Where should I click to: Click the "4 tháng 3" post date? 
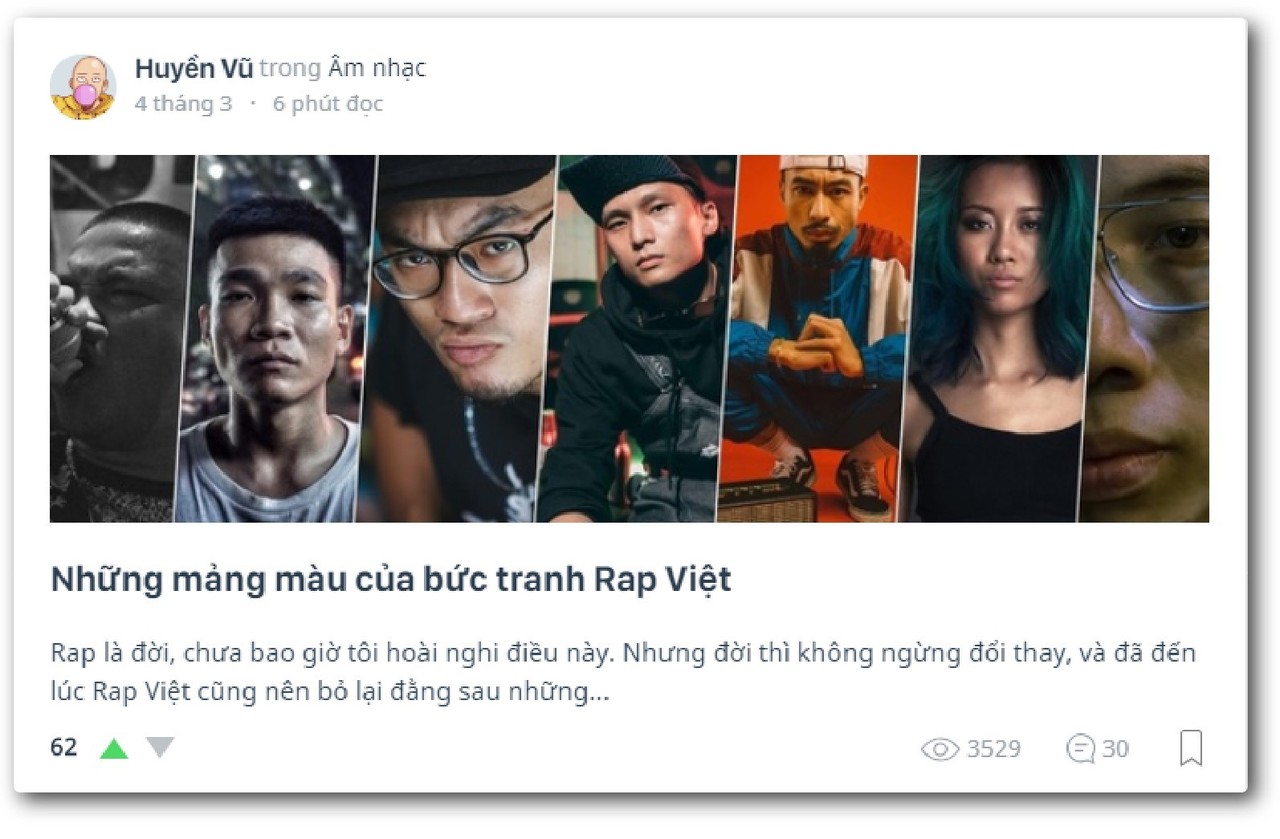183,104
